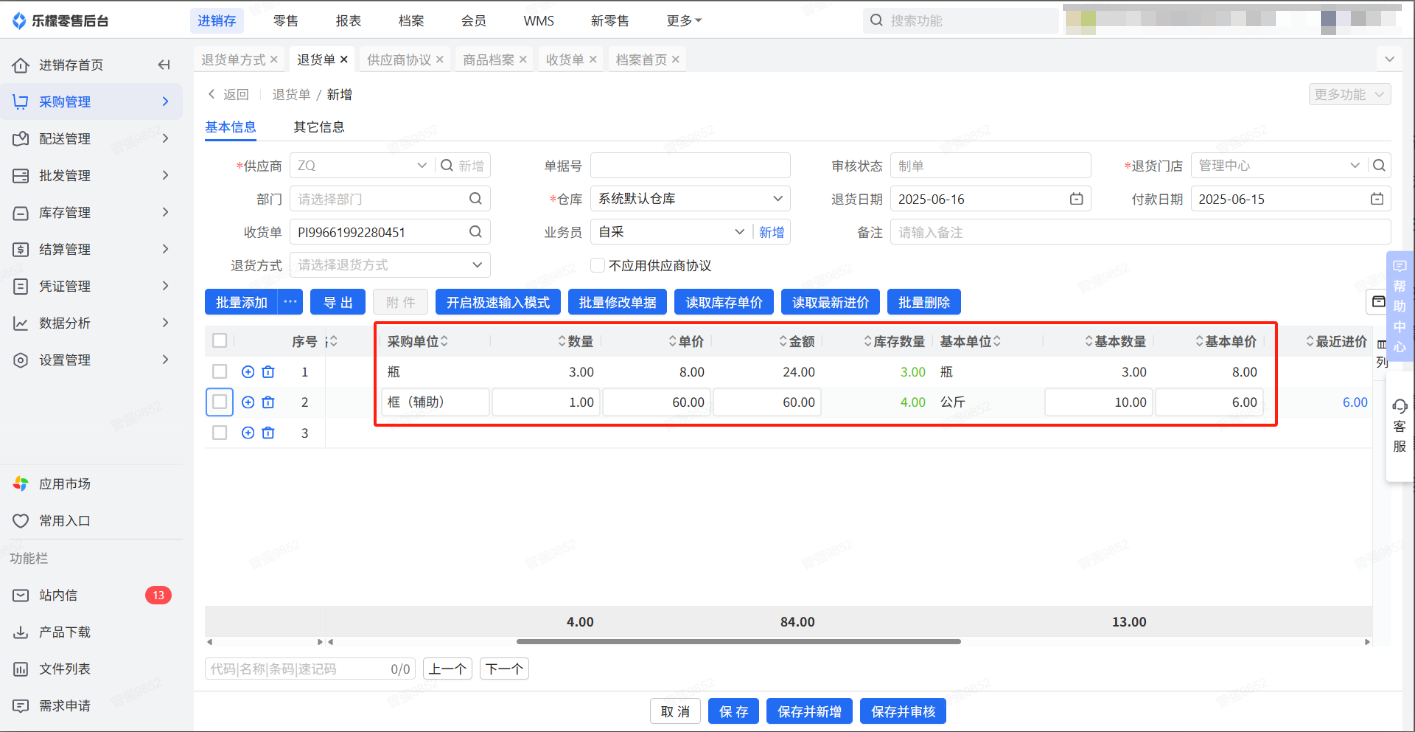Click the 取消 button
Screen dimensions: 1415x732
pyautogui.click(x=675, y=712)
